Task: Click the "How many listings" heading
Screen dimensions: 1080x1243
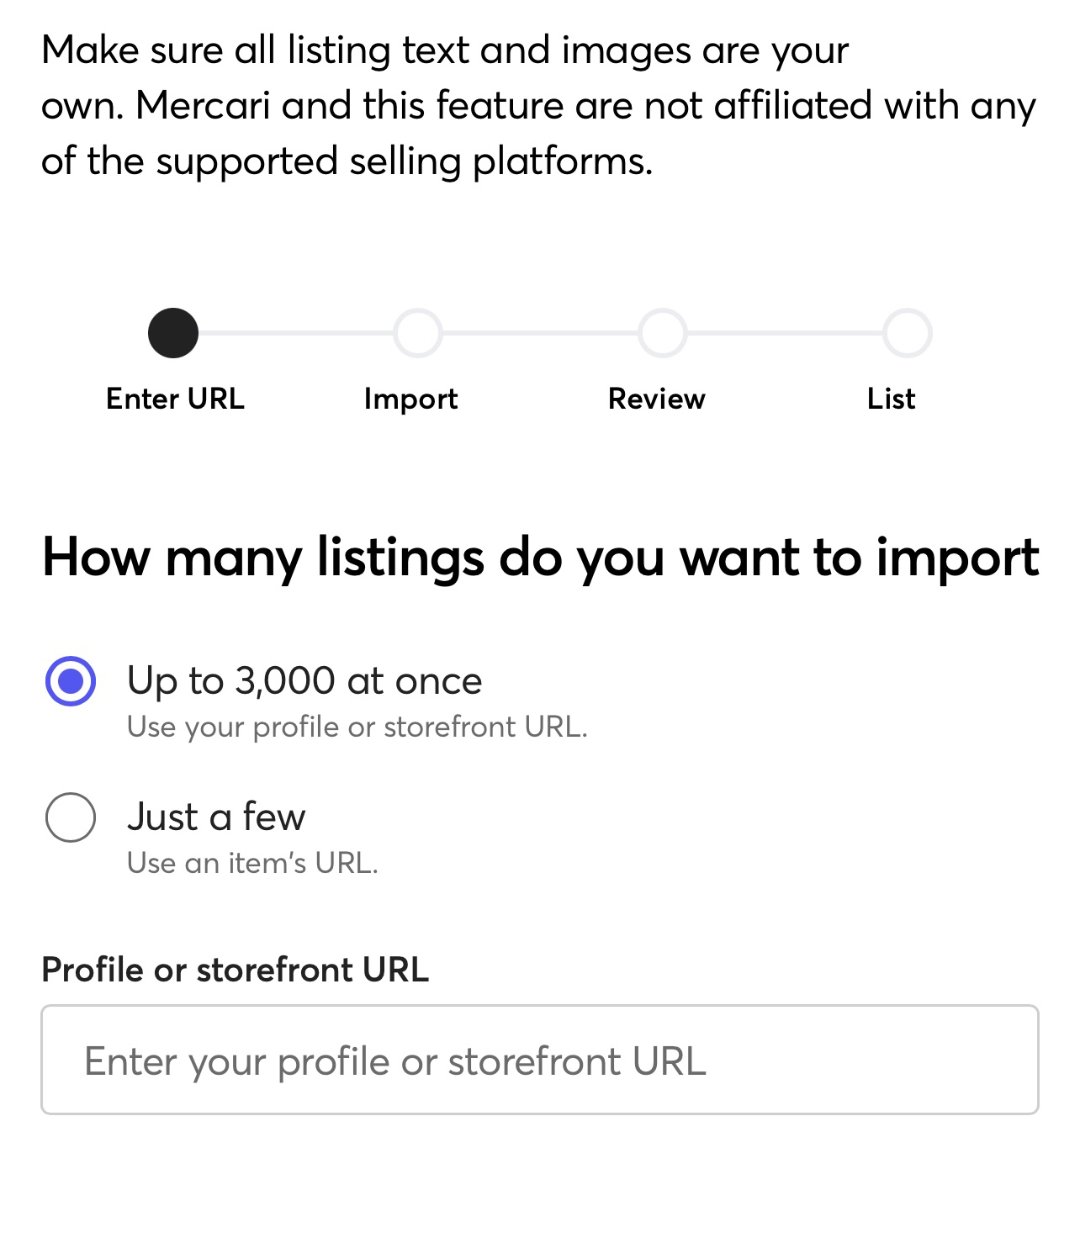Action: [540, 557]
